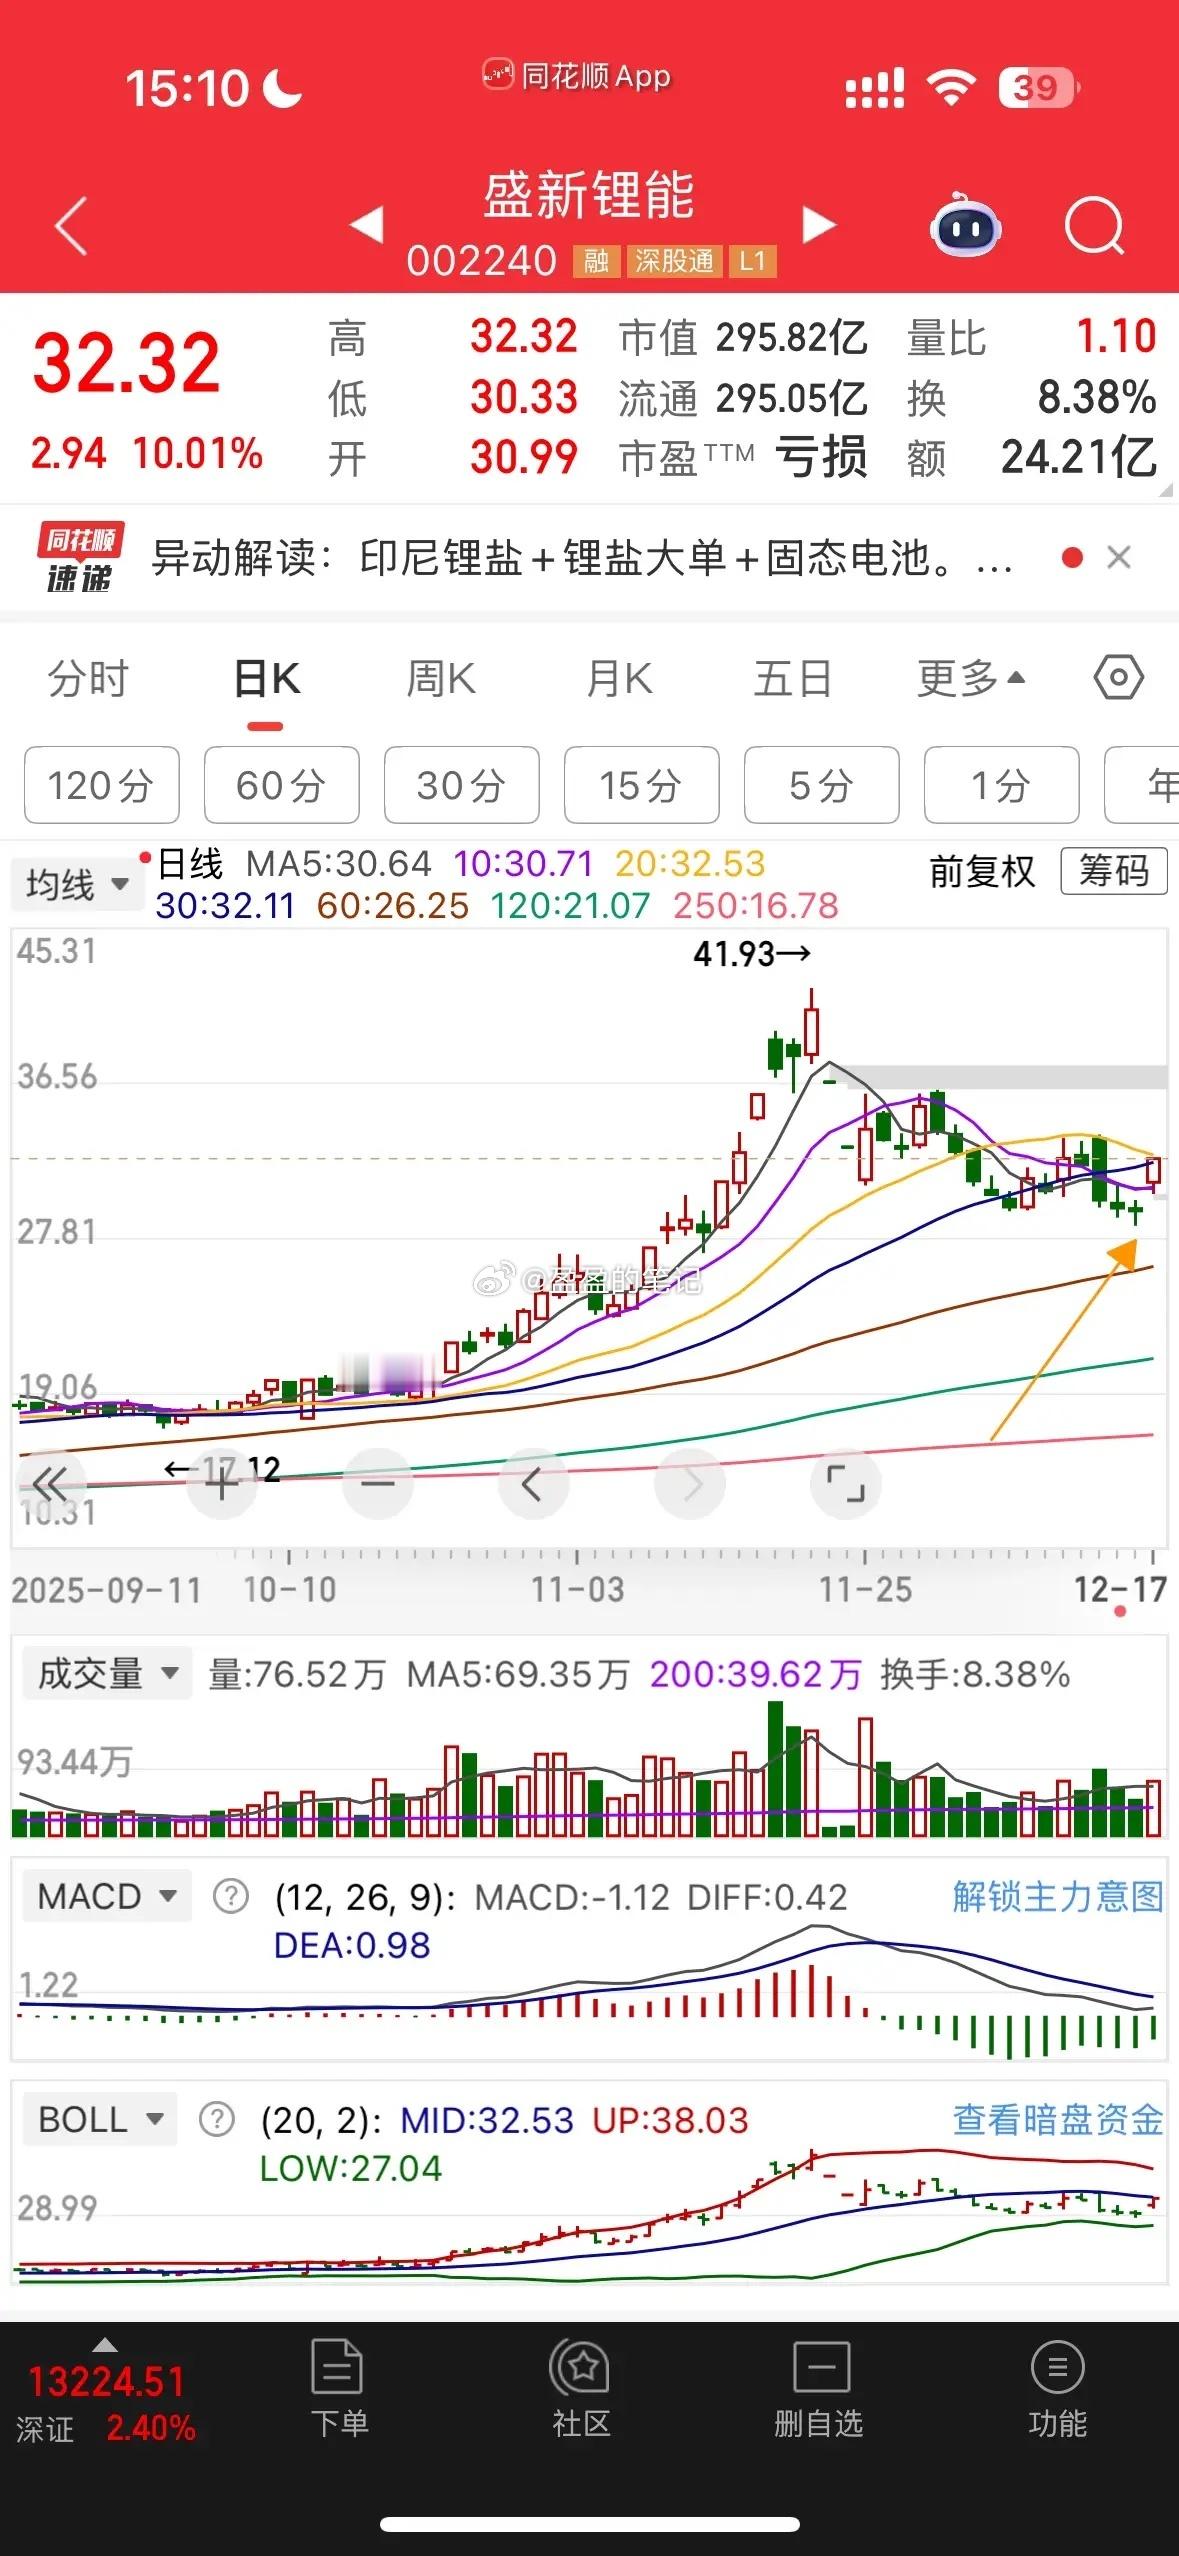Toggle 筹码 chip distribution view
Screen dimensions: 1179x2556
coord(1113,871)
